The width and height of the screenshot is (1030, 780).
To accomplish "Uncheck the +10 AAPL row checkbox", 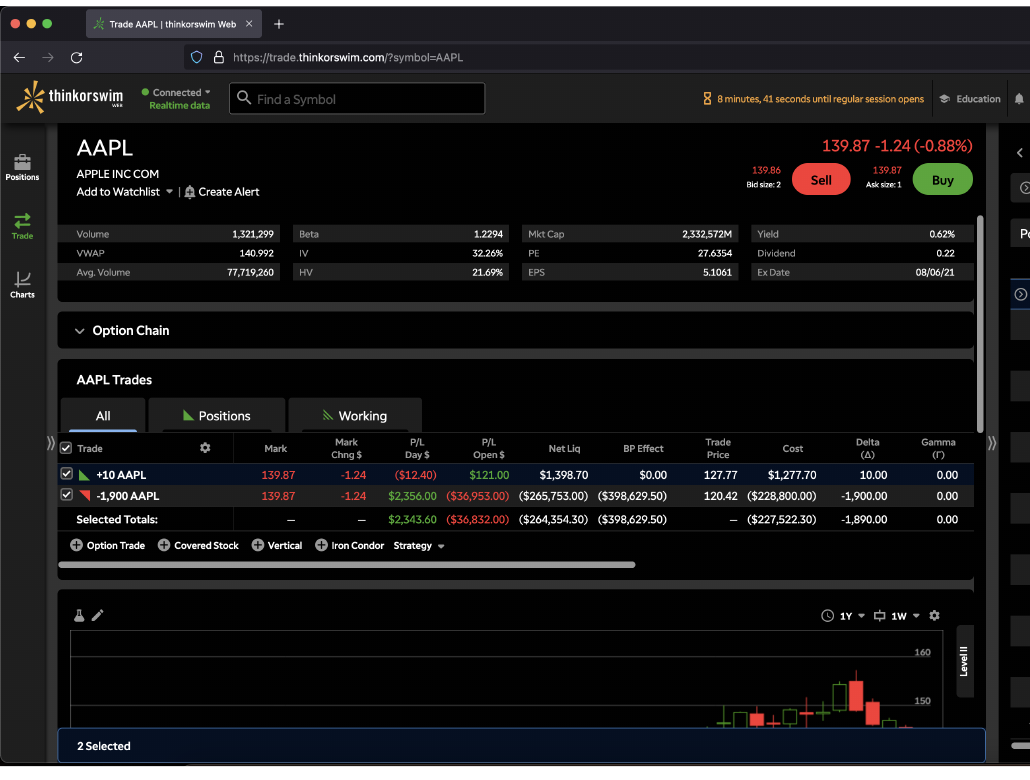I will [66, 474].
